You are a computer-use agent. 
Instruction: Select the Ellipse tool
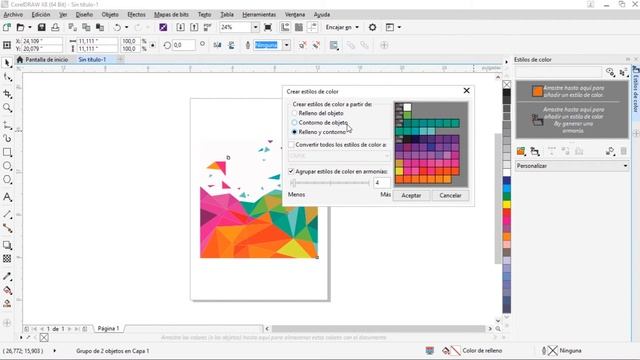coord(7,166)
